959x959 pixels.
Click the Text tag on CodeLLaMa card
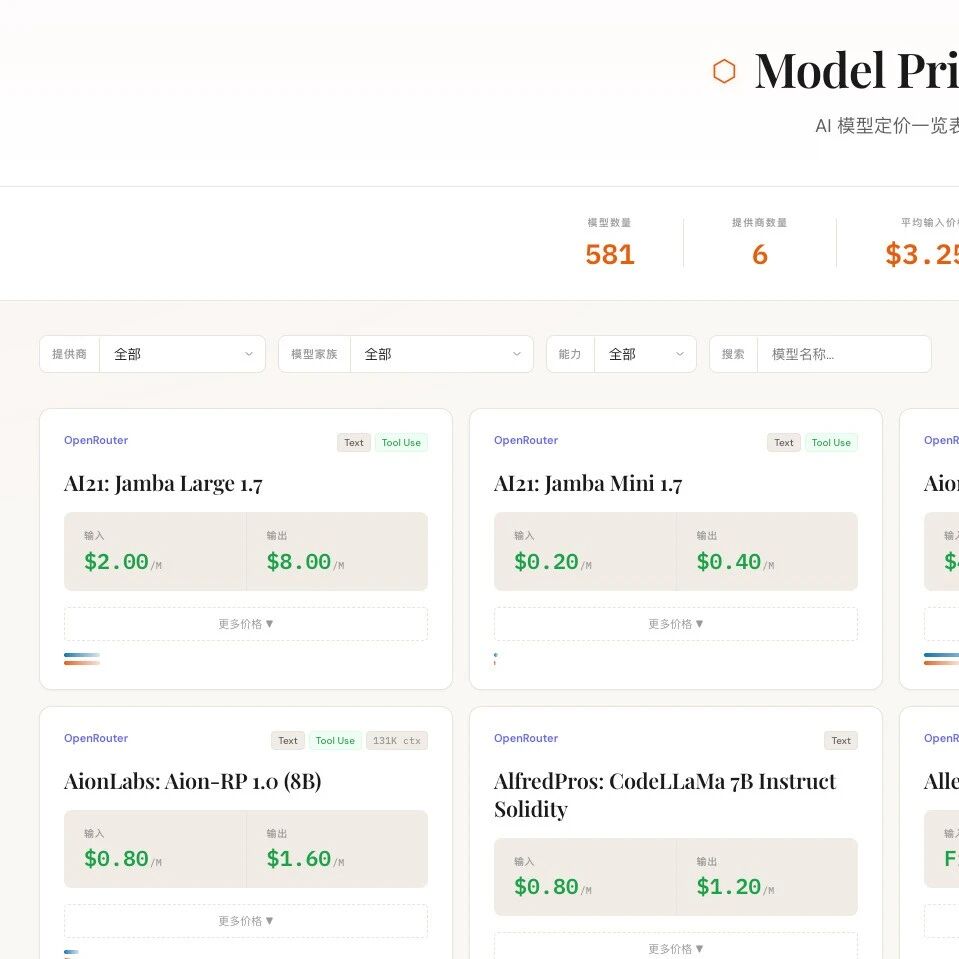pyautogui.click(x=841, y=741)
